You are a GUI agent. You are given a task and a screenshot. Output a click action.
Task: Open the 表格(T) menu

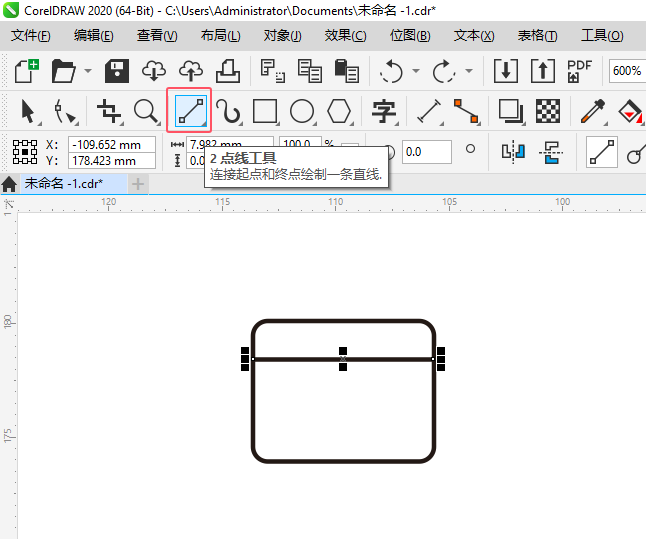(537, 35)
